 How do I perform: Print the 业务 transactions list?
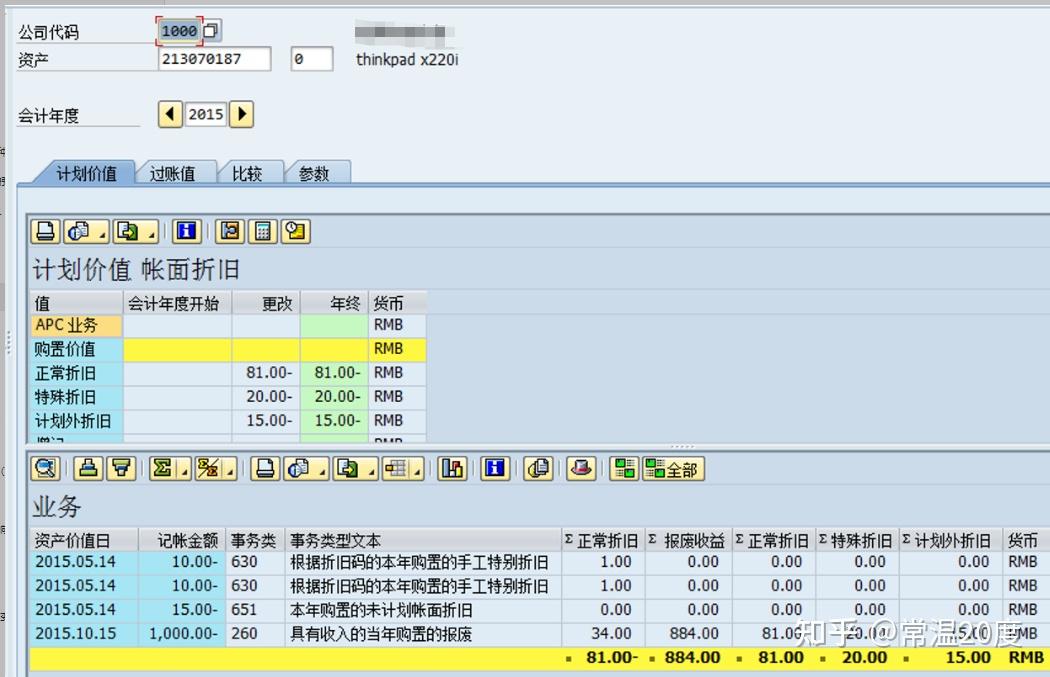point(265,469)
